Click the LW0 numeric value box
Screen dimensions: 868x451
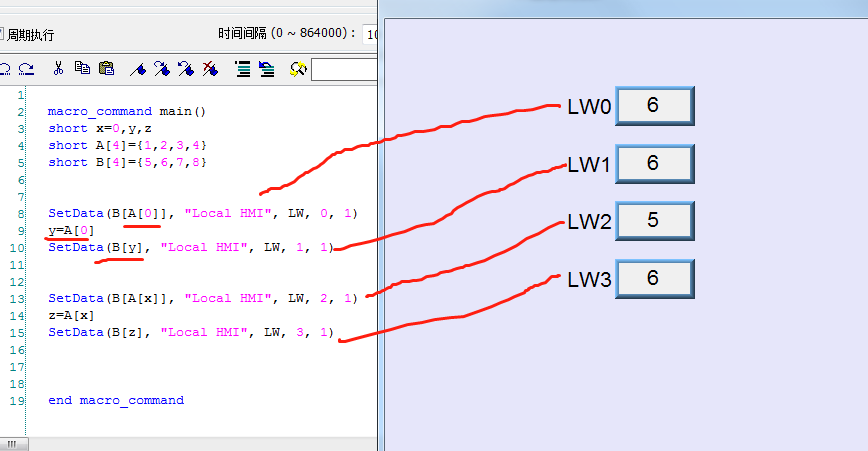tap(654, 106)
